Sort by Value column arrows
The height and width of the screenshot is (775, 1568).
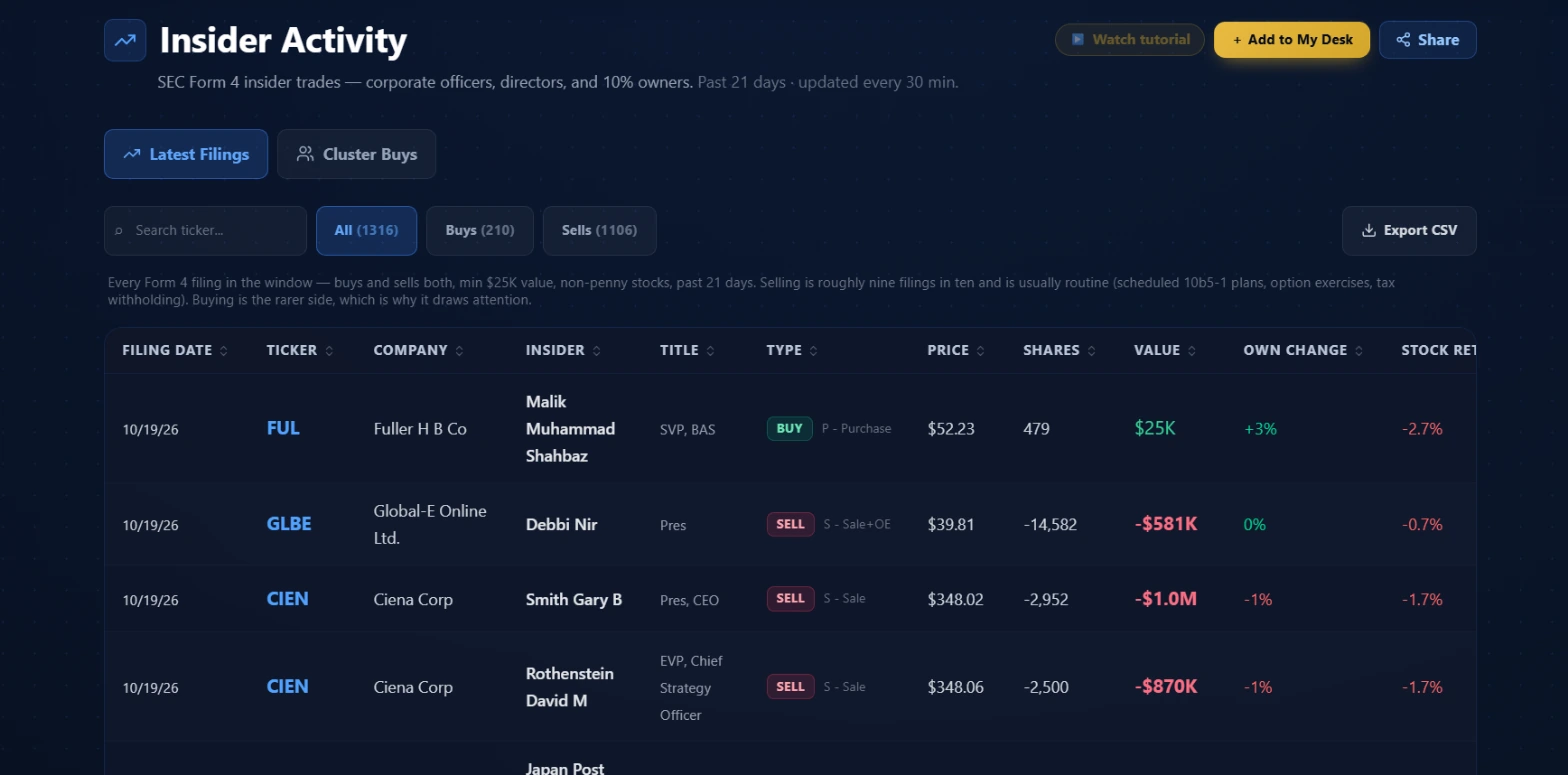(x=1192, y=351)
